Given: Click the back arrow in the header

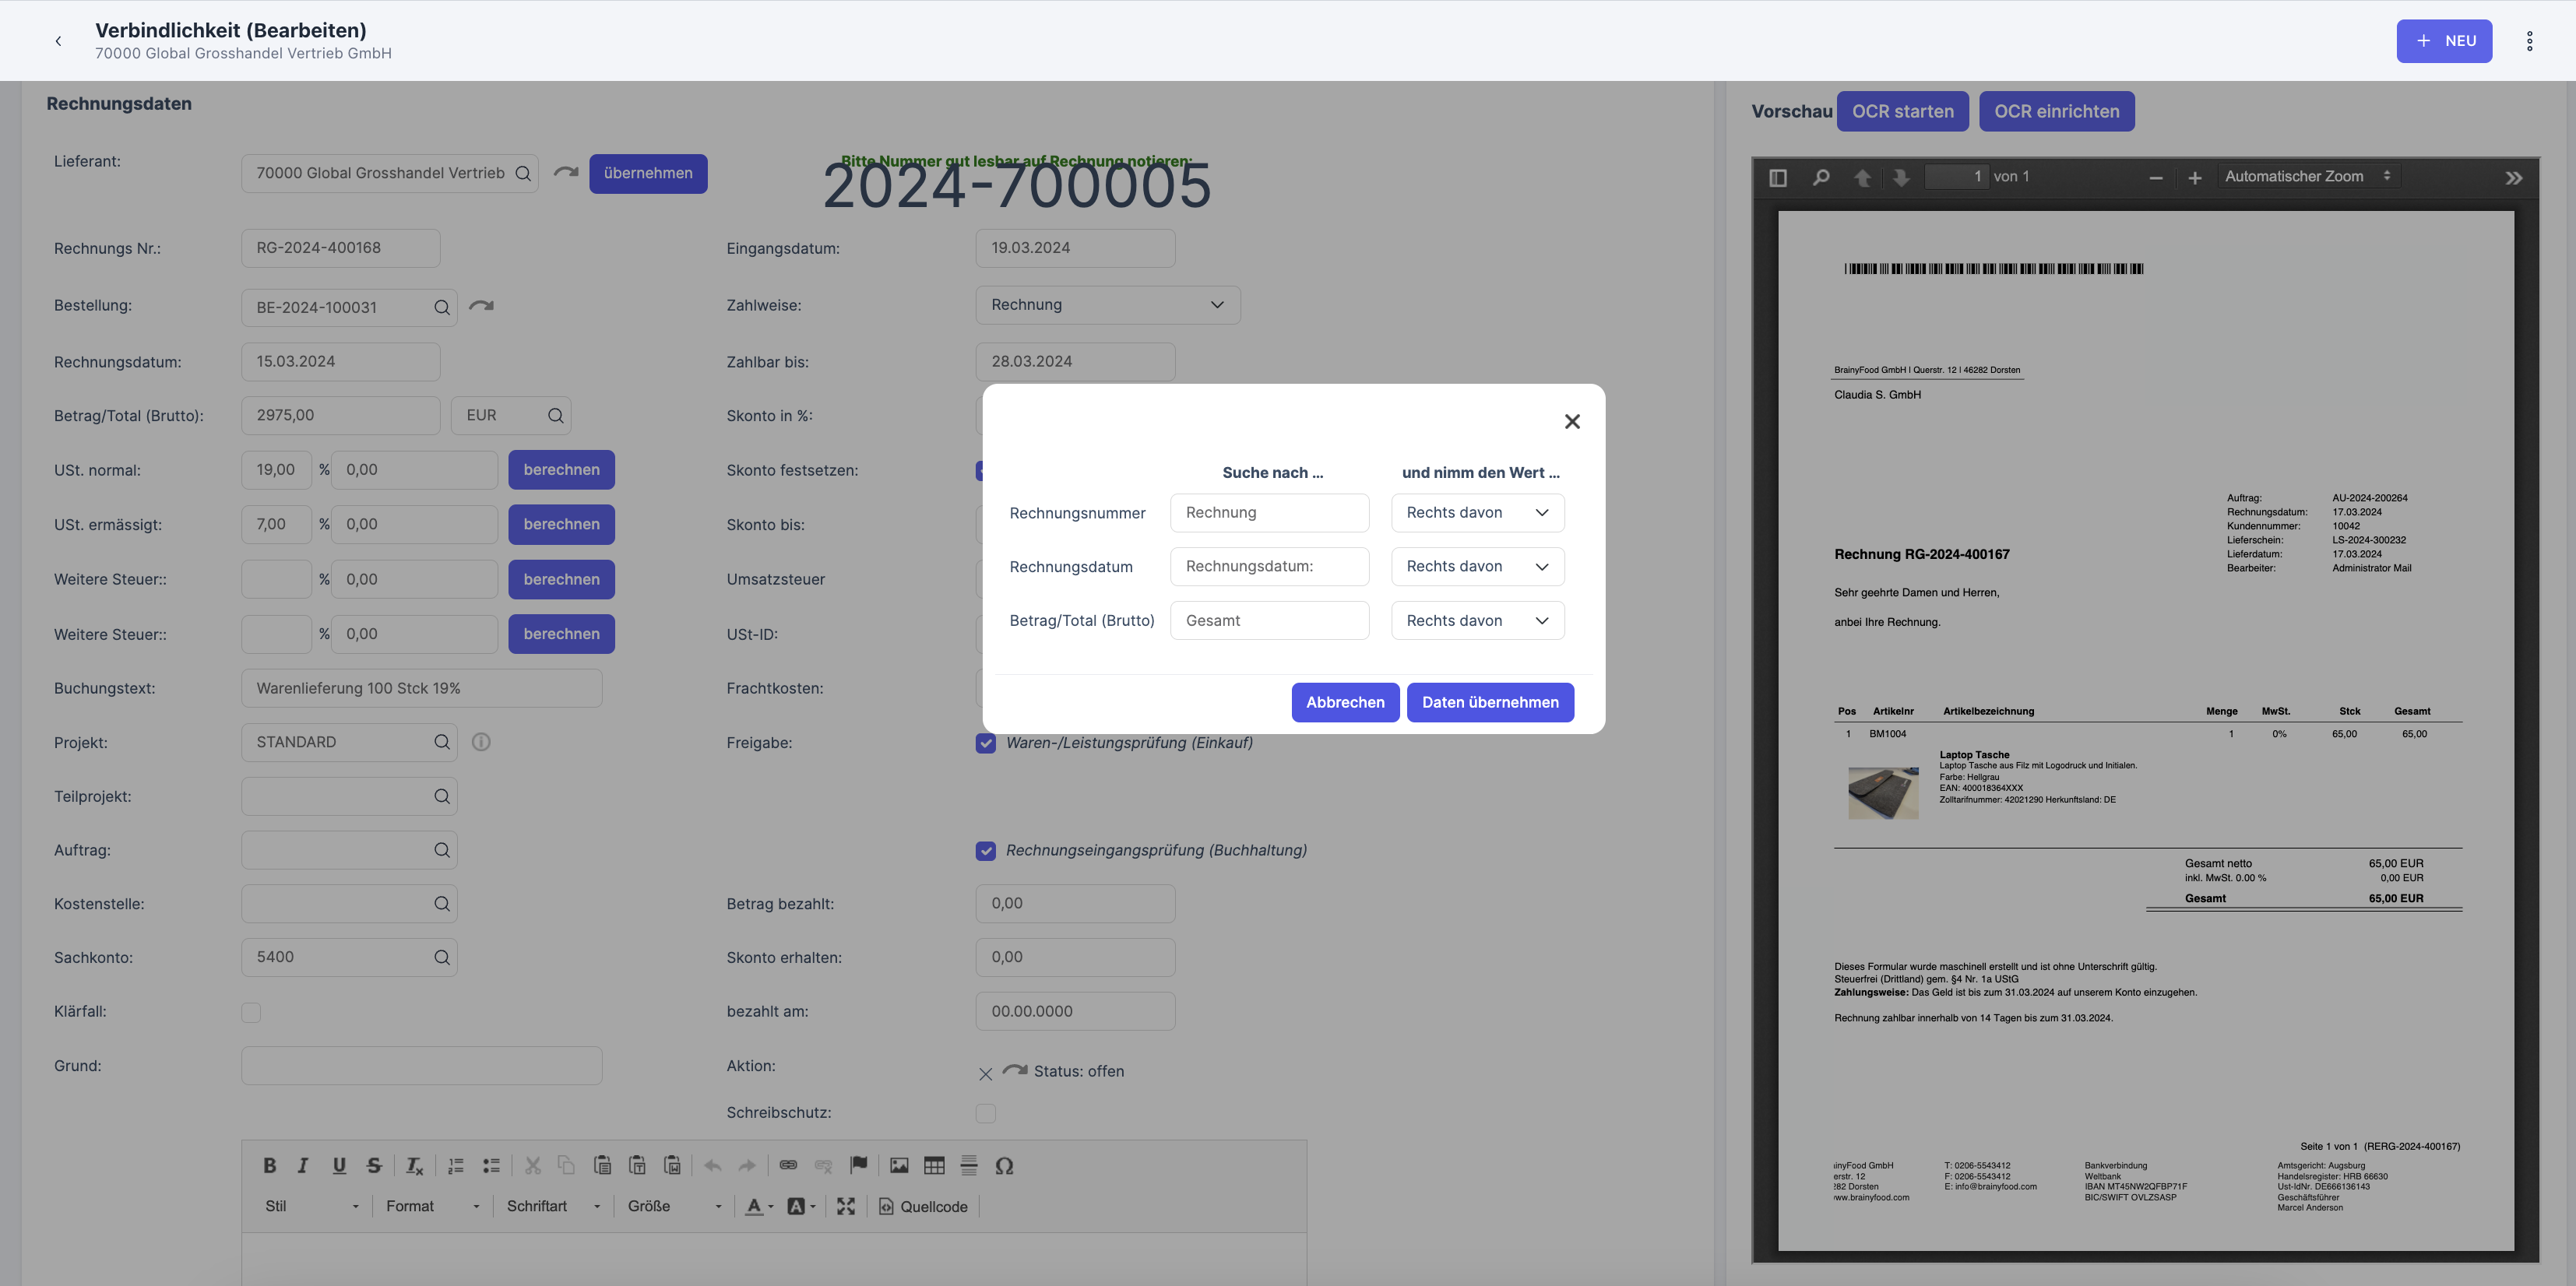Looking at the screenshot, I should [58, 41].
